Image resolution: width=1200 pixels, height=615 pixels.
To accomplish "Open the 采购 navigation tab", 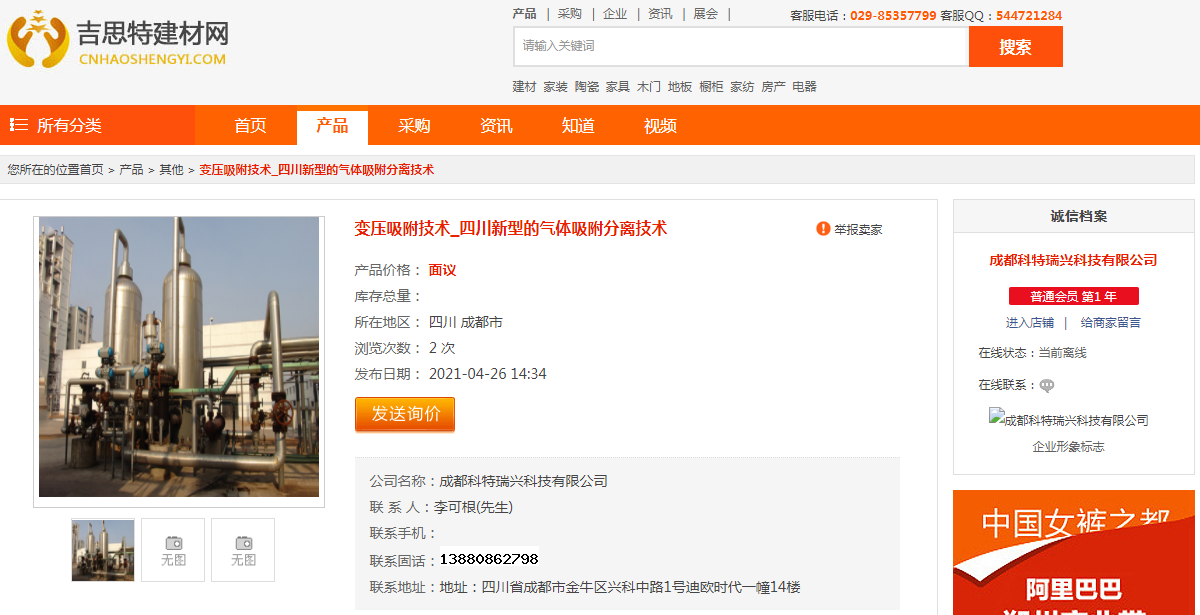I will pyautogui.click(x=414, y=126).
